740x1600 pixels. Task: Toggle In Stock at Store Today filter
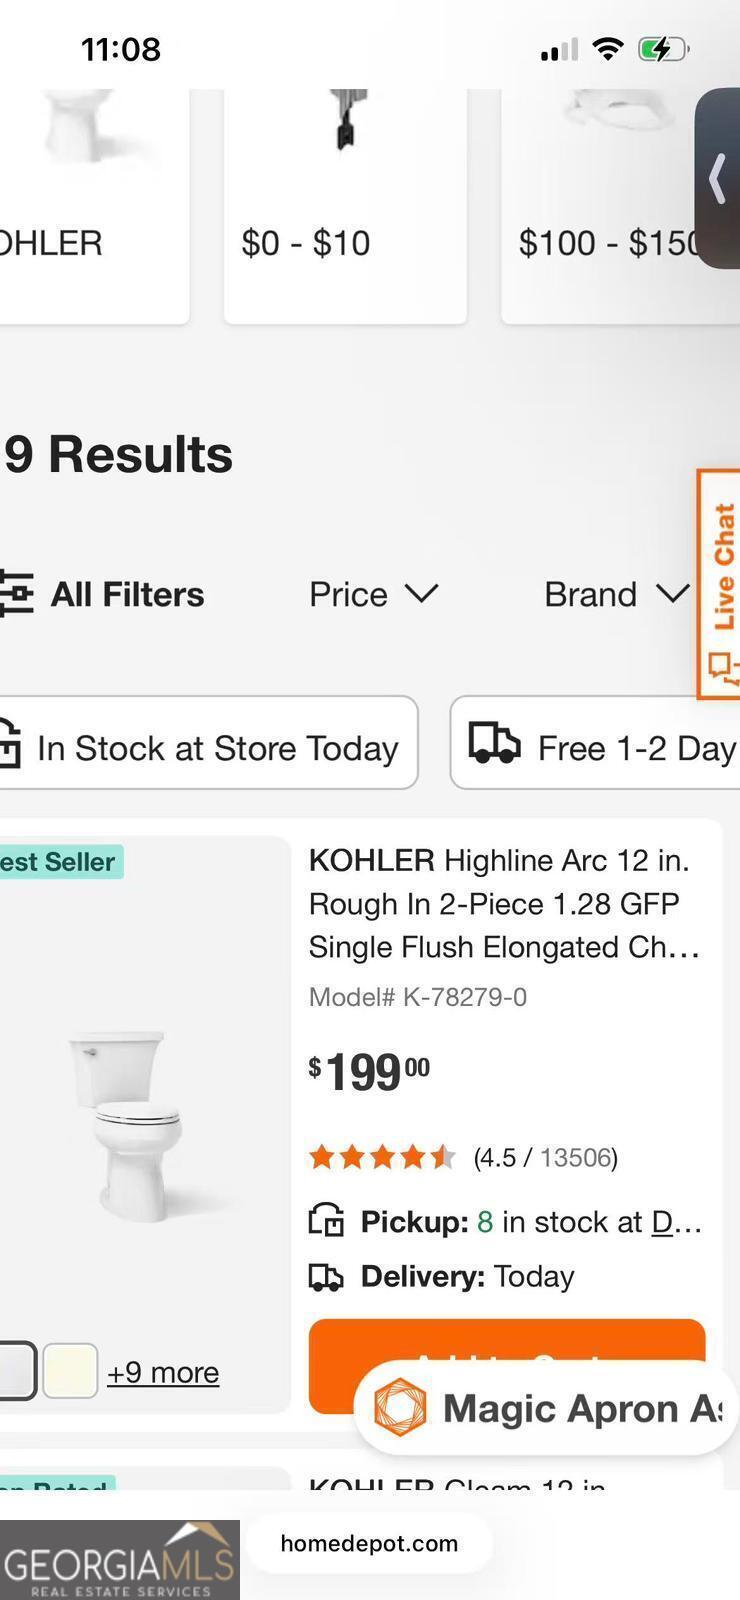tap(205, 743)
